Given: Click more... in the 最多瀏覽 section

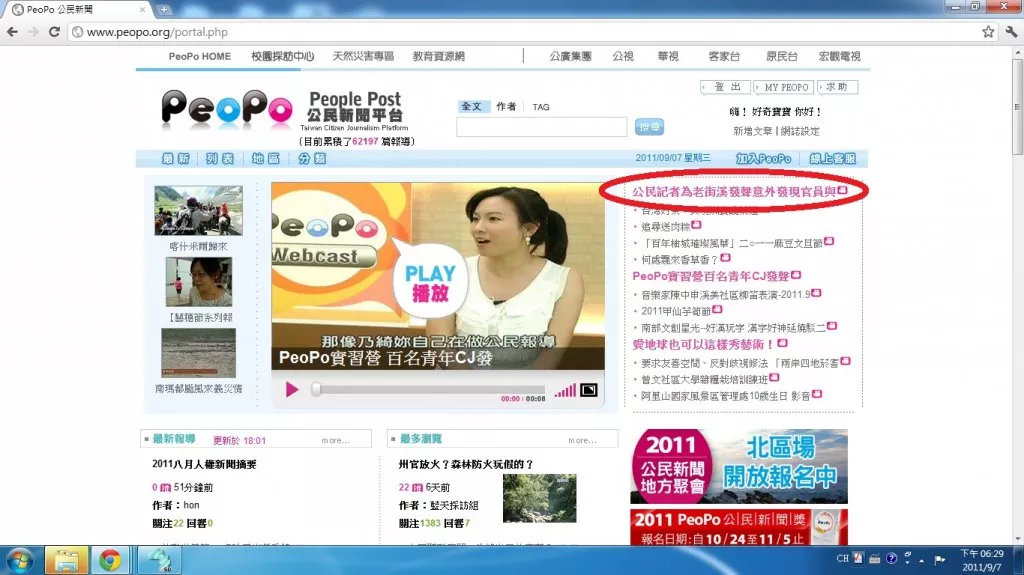Looking at the screenshot, I should coord(582,440).
